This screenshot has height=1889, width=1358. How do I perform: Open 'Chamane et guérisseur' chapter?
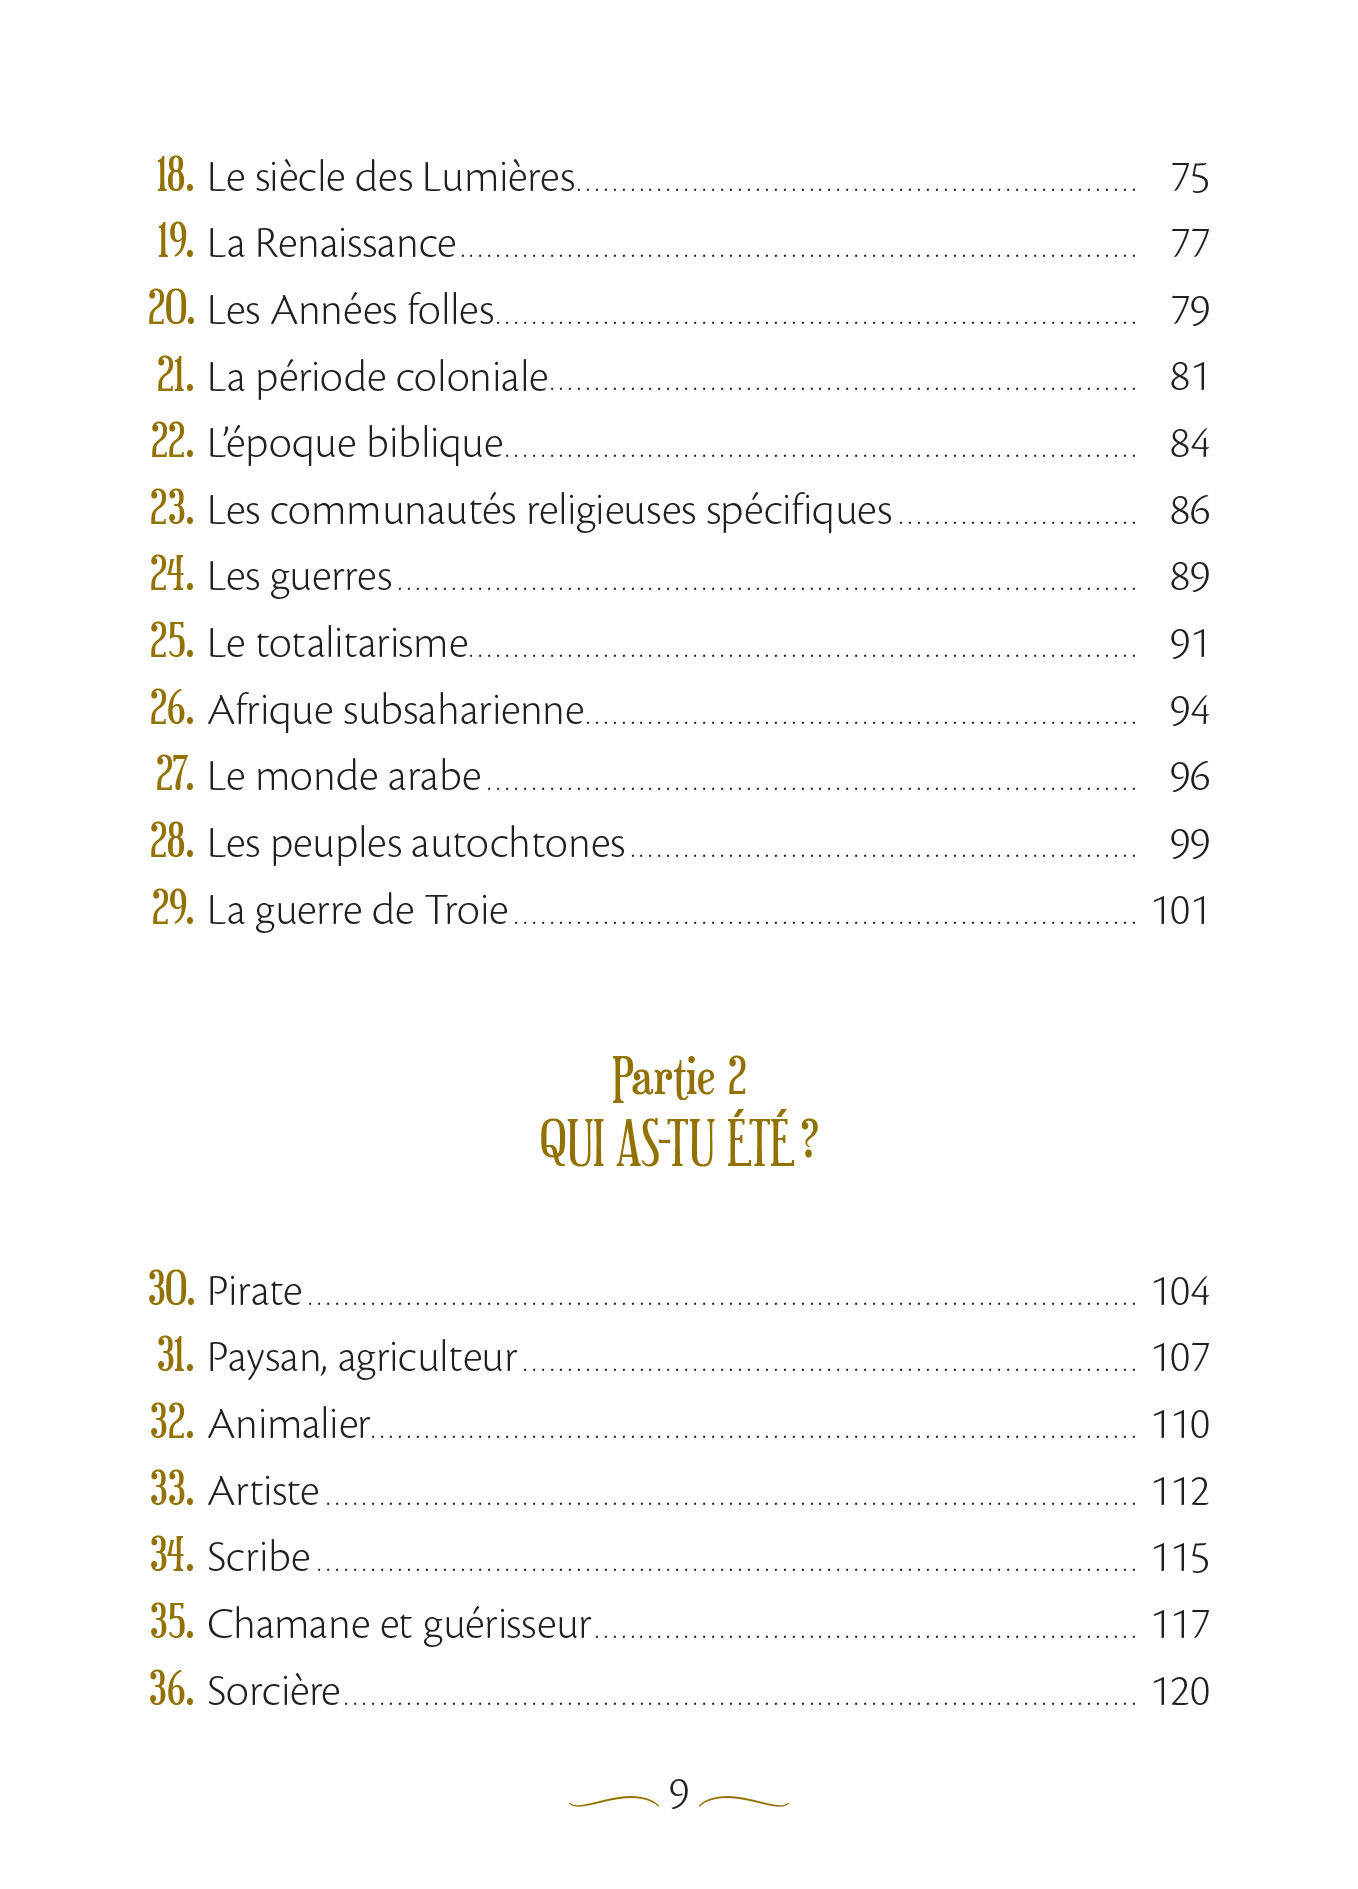tap(399, 1625)
